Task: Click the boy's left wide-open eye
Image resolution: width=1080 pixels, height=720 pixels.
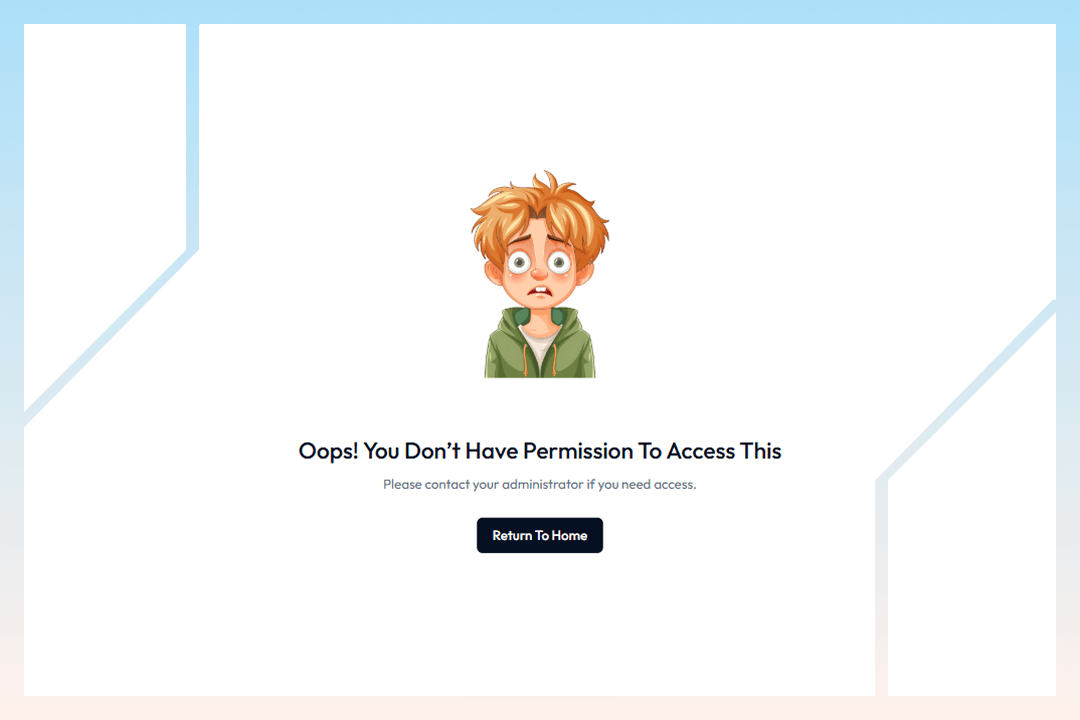Action: pos(519,263)
